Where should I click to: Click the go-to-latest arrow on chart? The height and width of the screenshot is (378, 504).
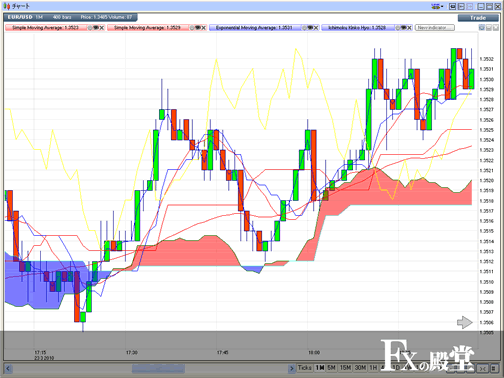tap(465, 322)
